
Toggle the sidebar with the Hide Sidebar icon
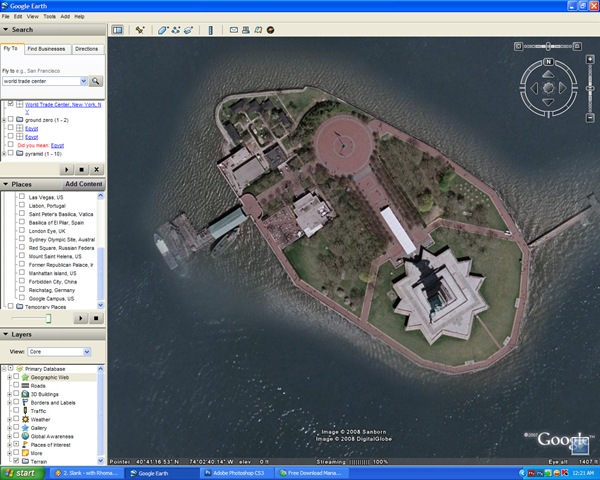coord(117,30)
